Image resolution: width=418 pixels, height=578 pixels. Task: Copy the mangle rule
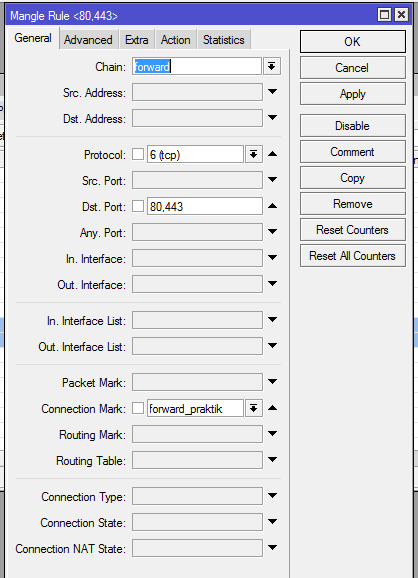353,178
